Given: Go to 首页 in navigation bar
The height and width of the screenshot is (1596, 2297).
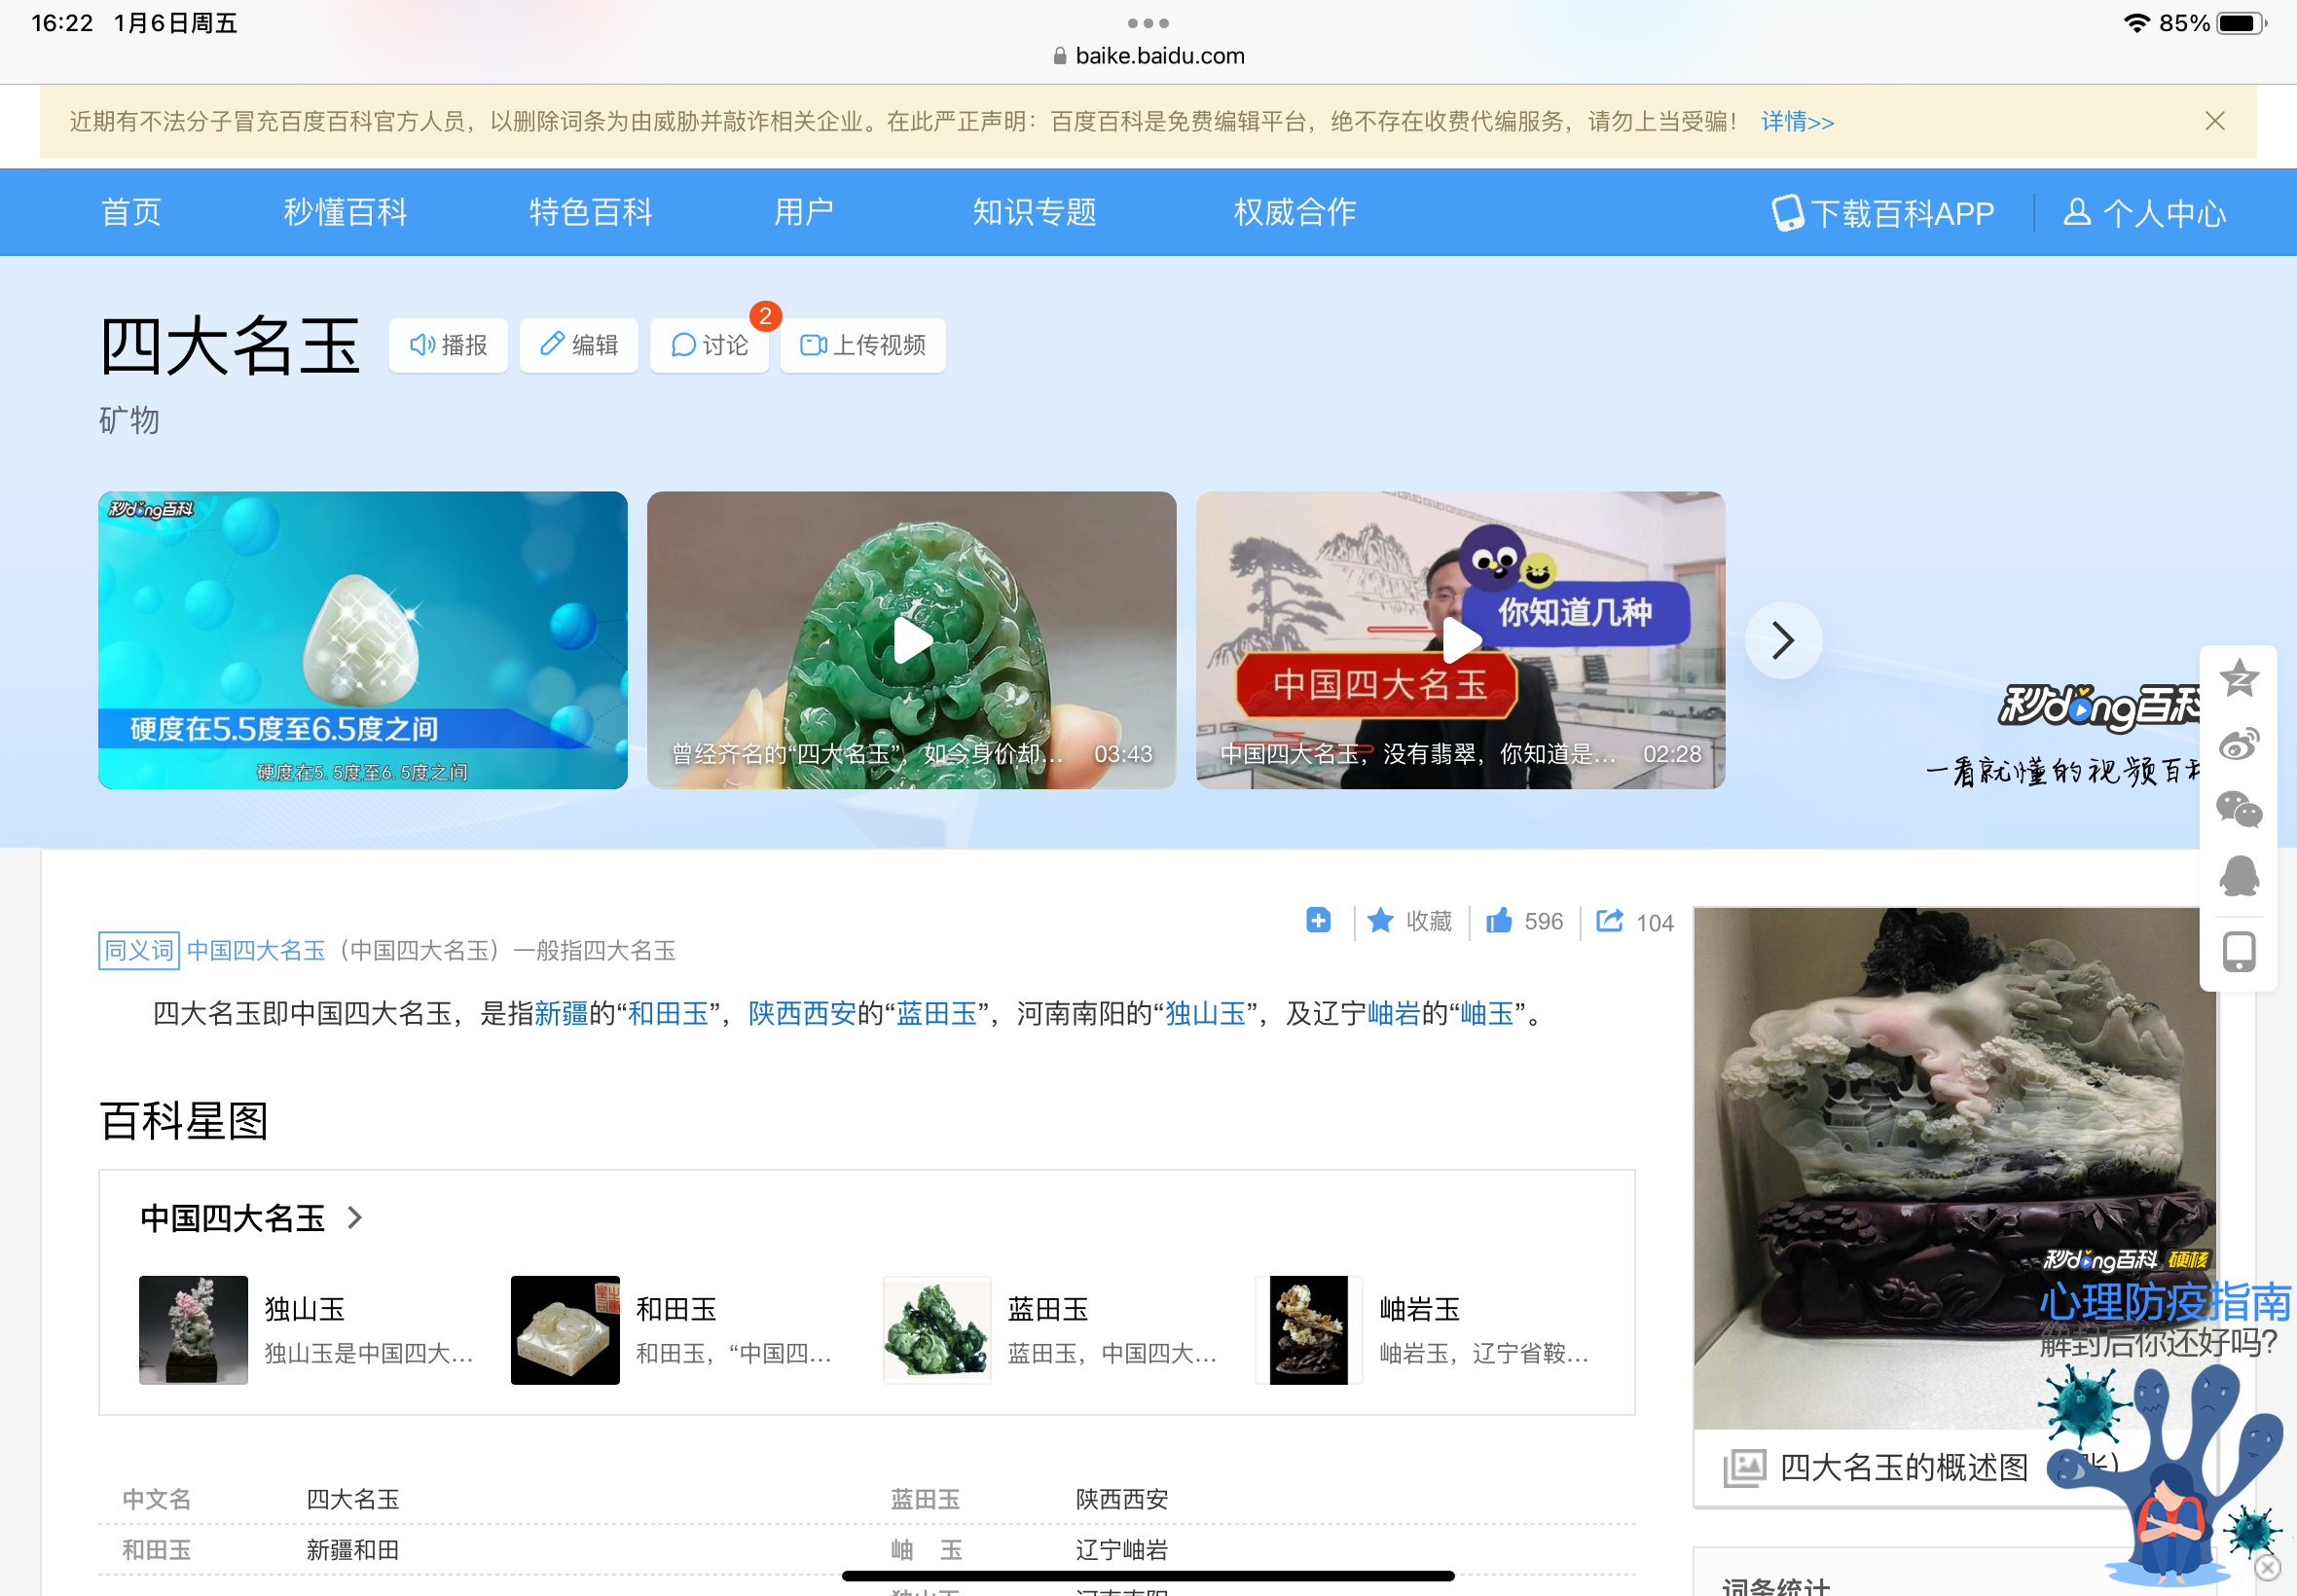Looking at the screenshot, I should click(131, 212).
